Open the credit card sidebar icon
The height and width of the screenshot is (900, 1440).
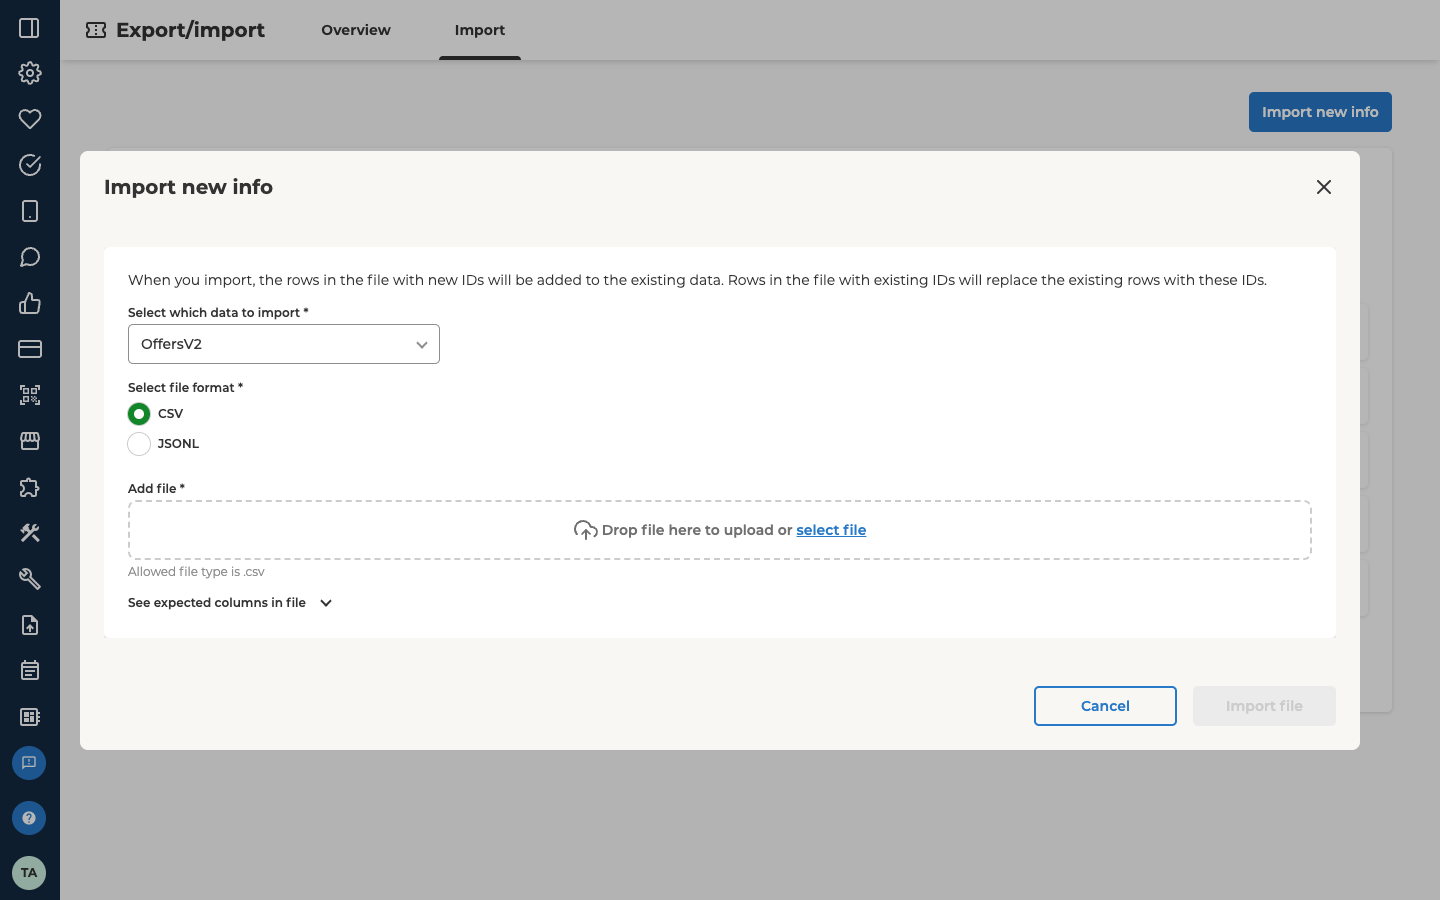click(29, 349)
